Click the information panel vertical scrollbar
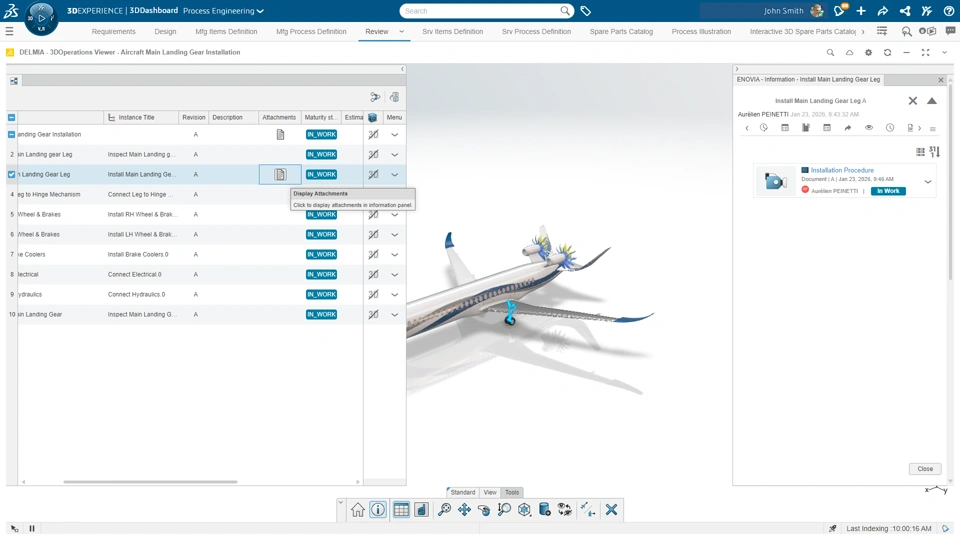The width and height of the screenshot is (960, 540). 950,184
